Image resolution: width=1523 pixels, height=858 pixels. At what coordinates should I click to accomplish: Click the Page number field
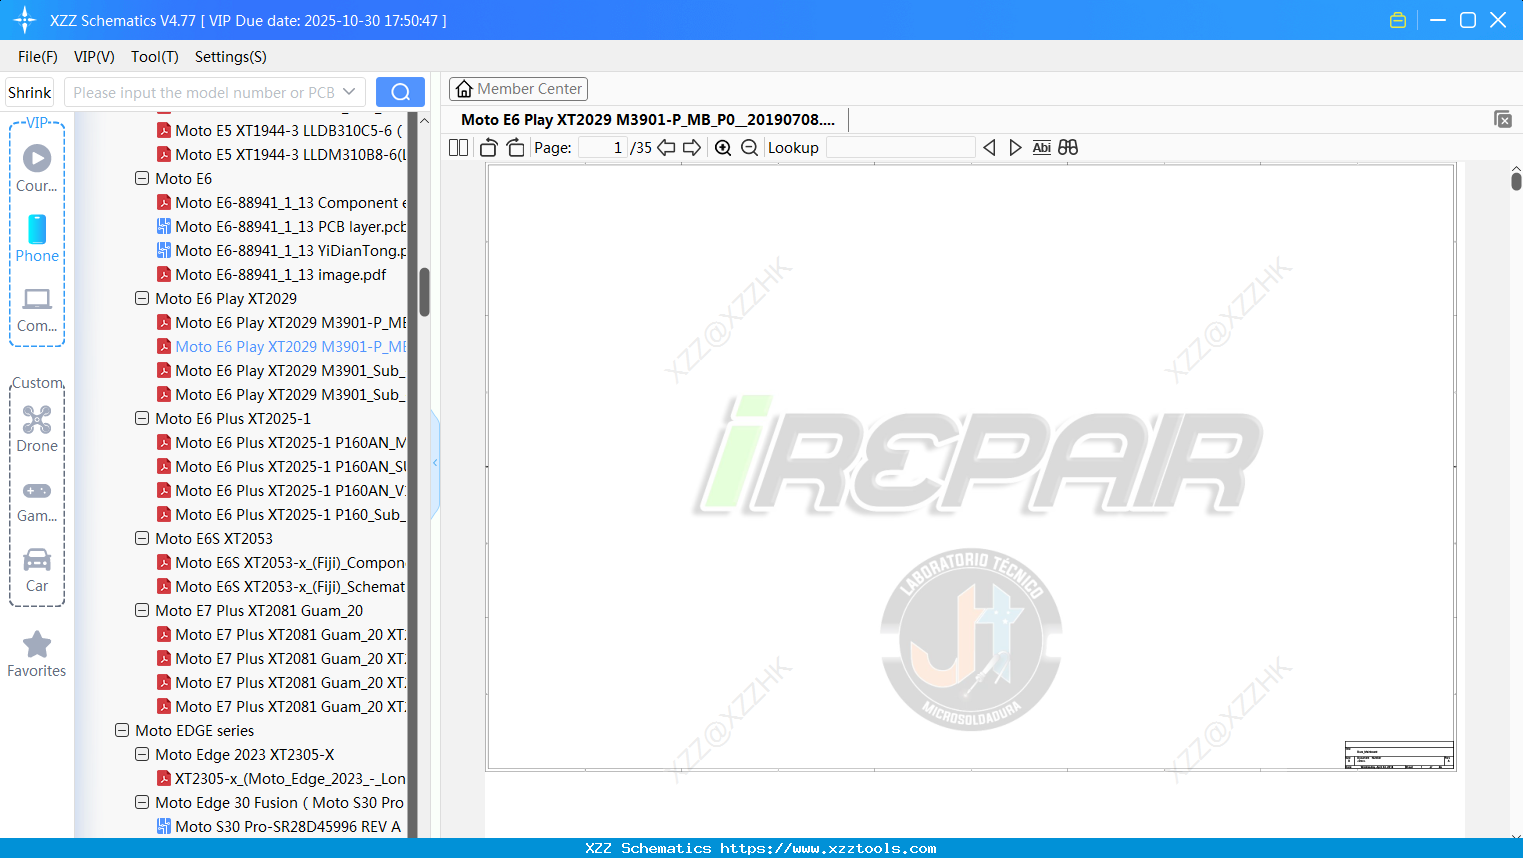(603, 148)
